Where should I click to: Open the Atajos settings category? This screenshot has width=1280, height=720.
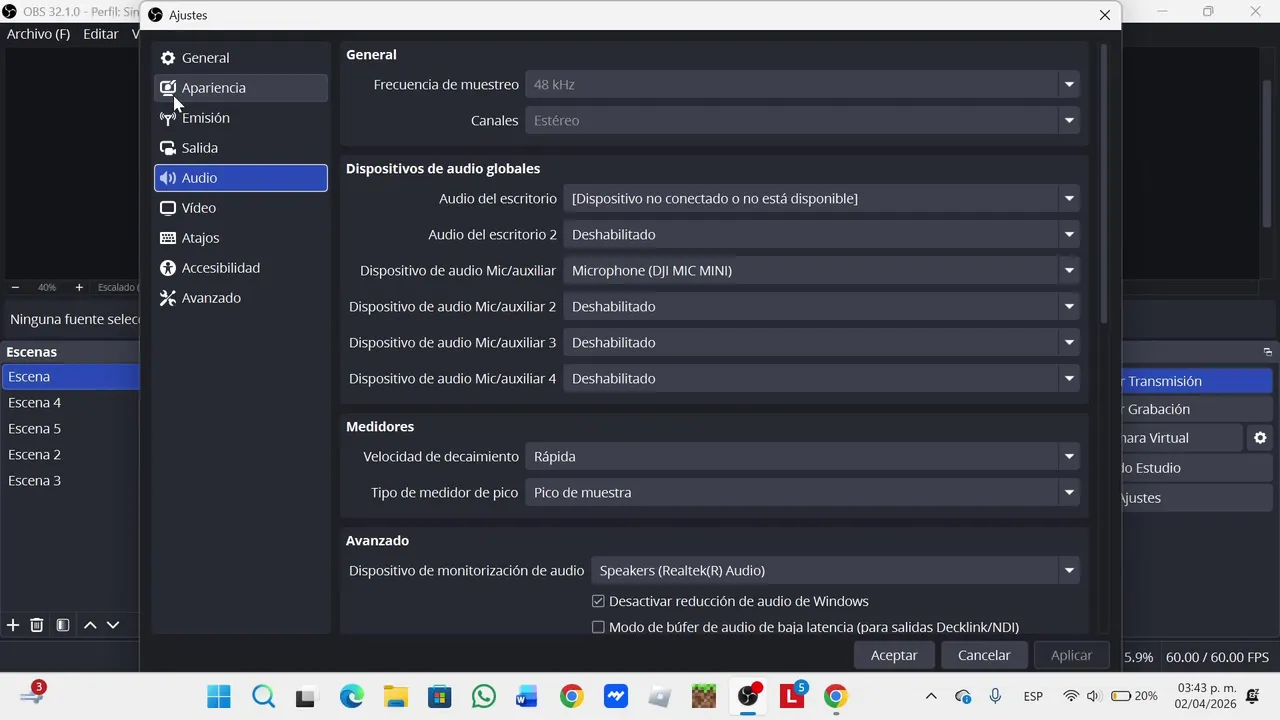pyautogui.click(x=240, y=238)
